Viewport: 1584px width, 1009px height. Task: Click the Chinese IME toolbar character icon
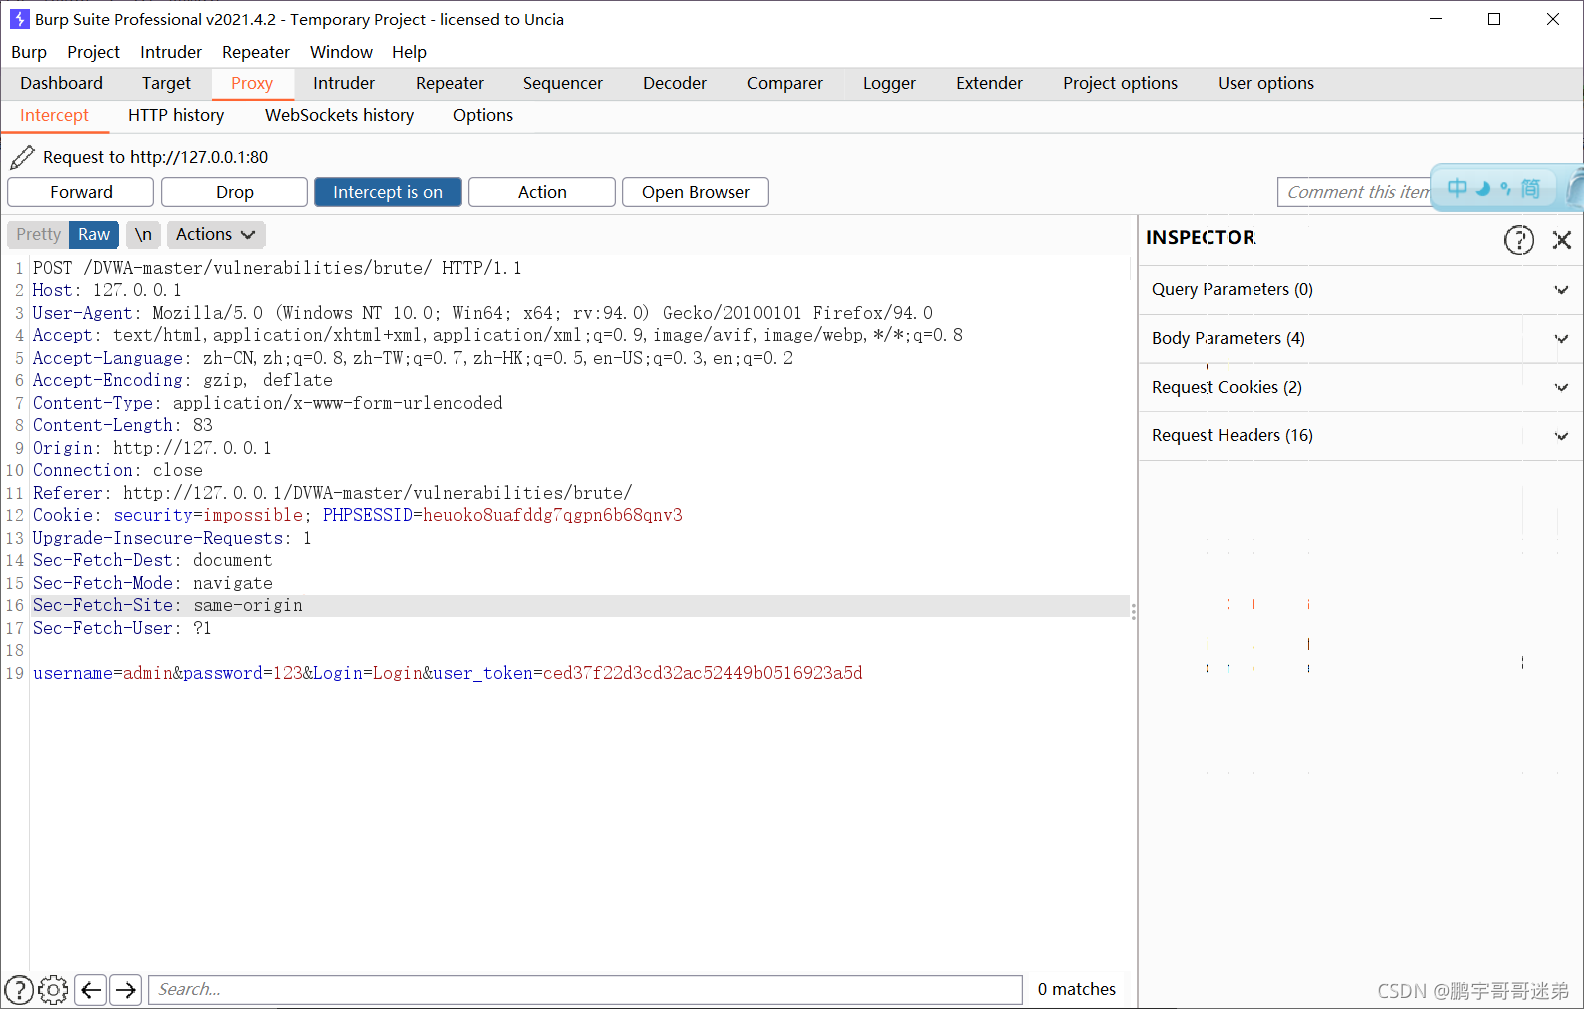point(1457,188)
